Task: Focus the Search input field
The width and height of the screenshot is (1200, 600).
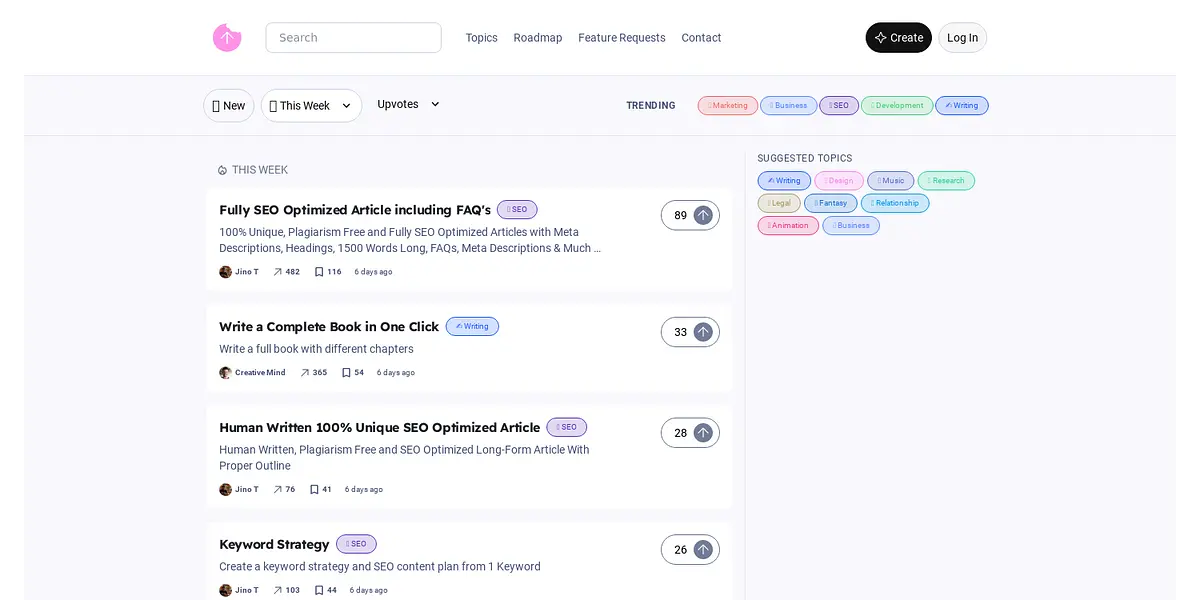Action: pos(353,38)
